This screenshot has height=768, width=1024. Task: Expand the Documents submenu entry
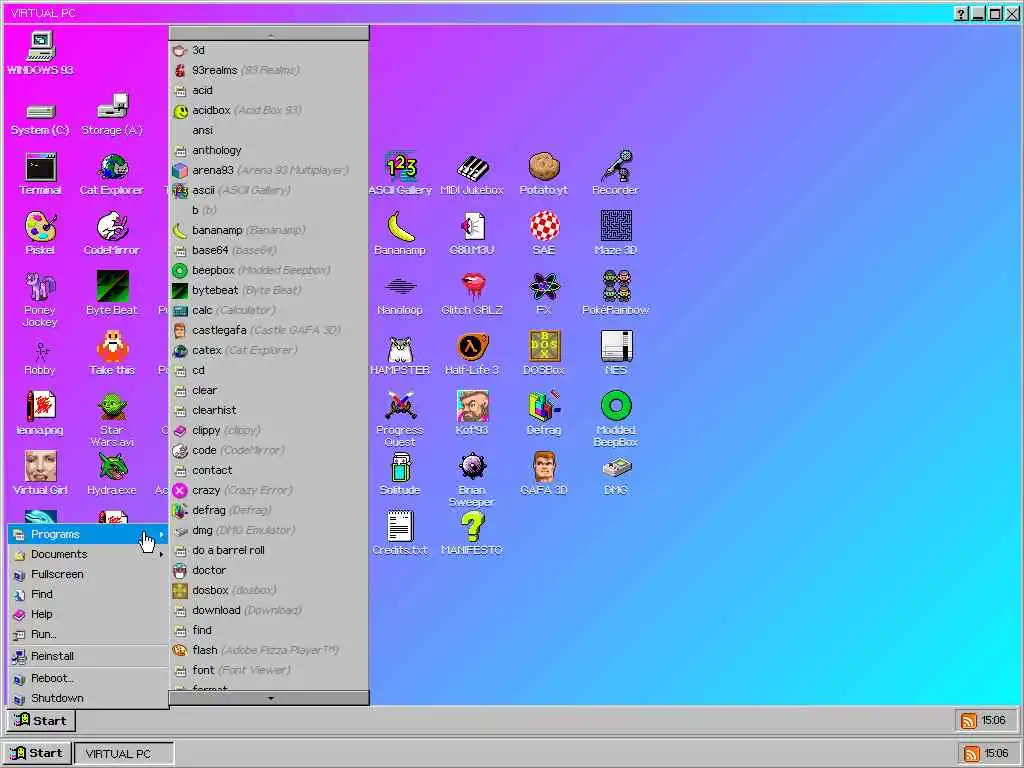88,554
